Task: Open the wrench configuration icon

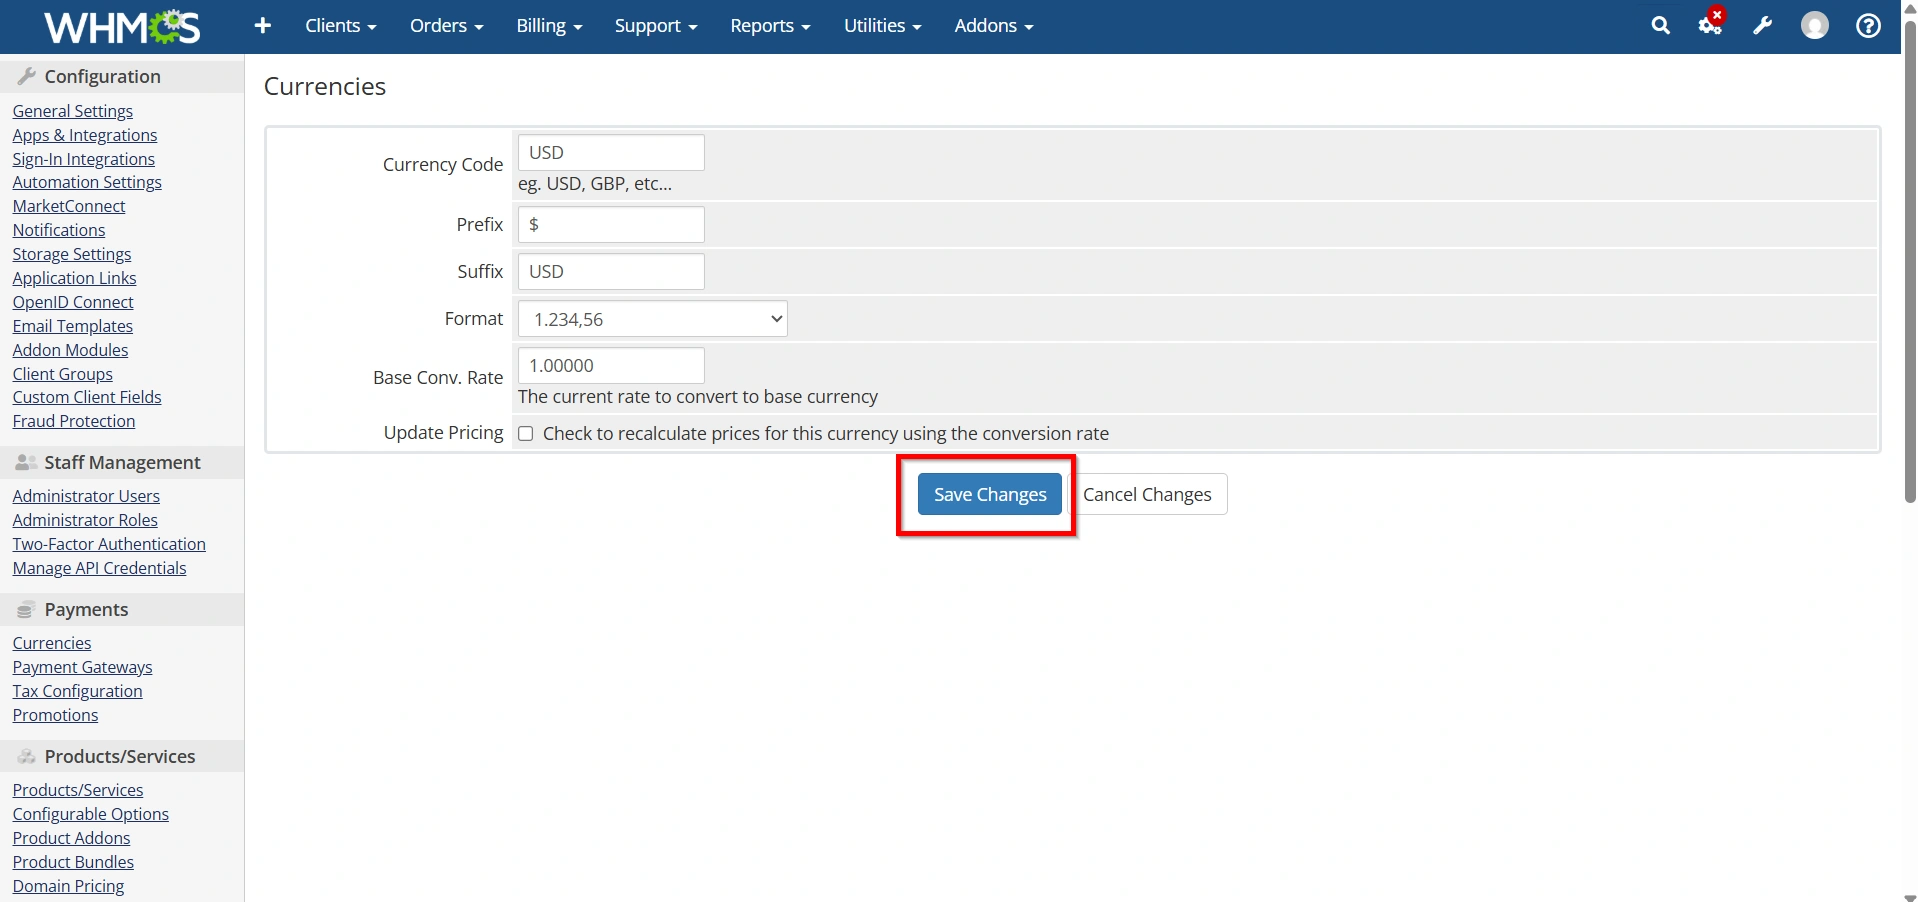Action: [x=1762, y=26]
